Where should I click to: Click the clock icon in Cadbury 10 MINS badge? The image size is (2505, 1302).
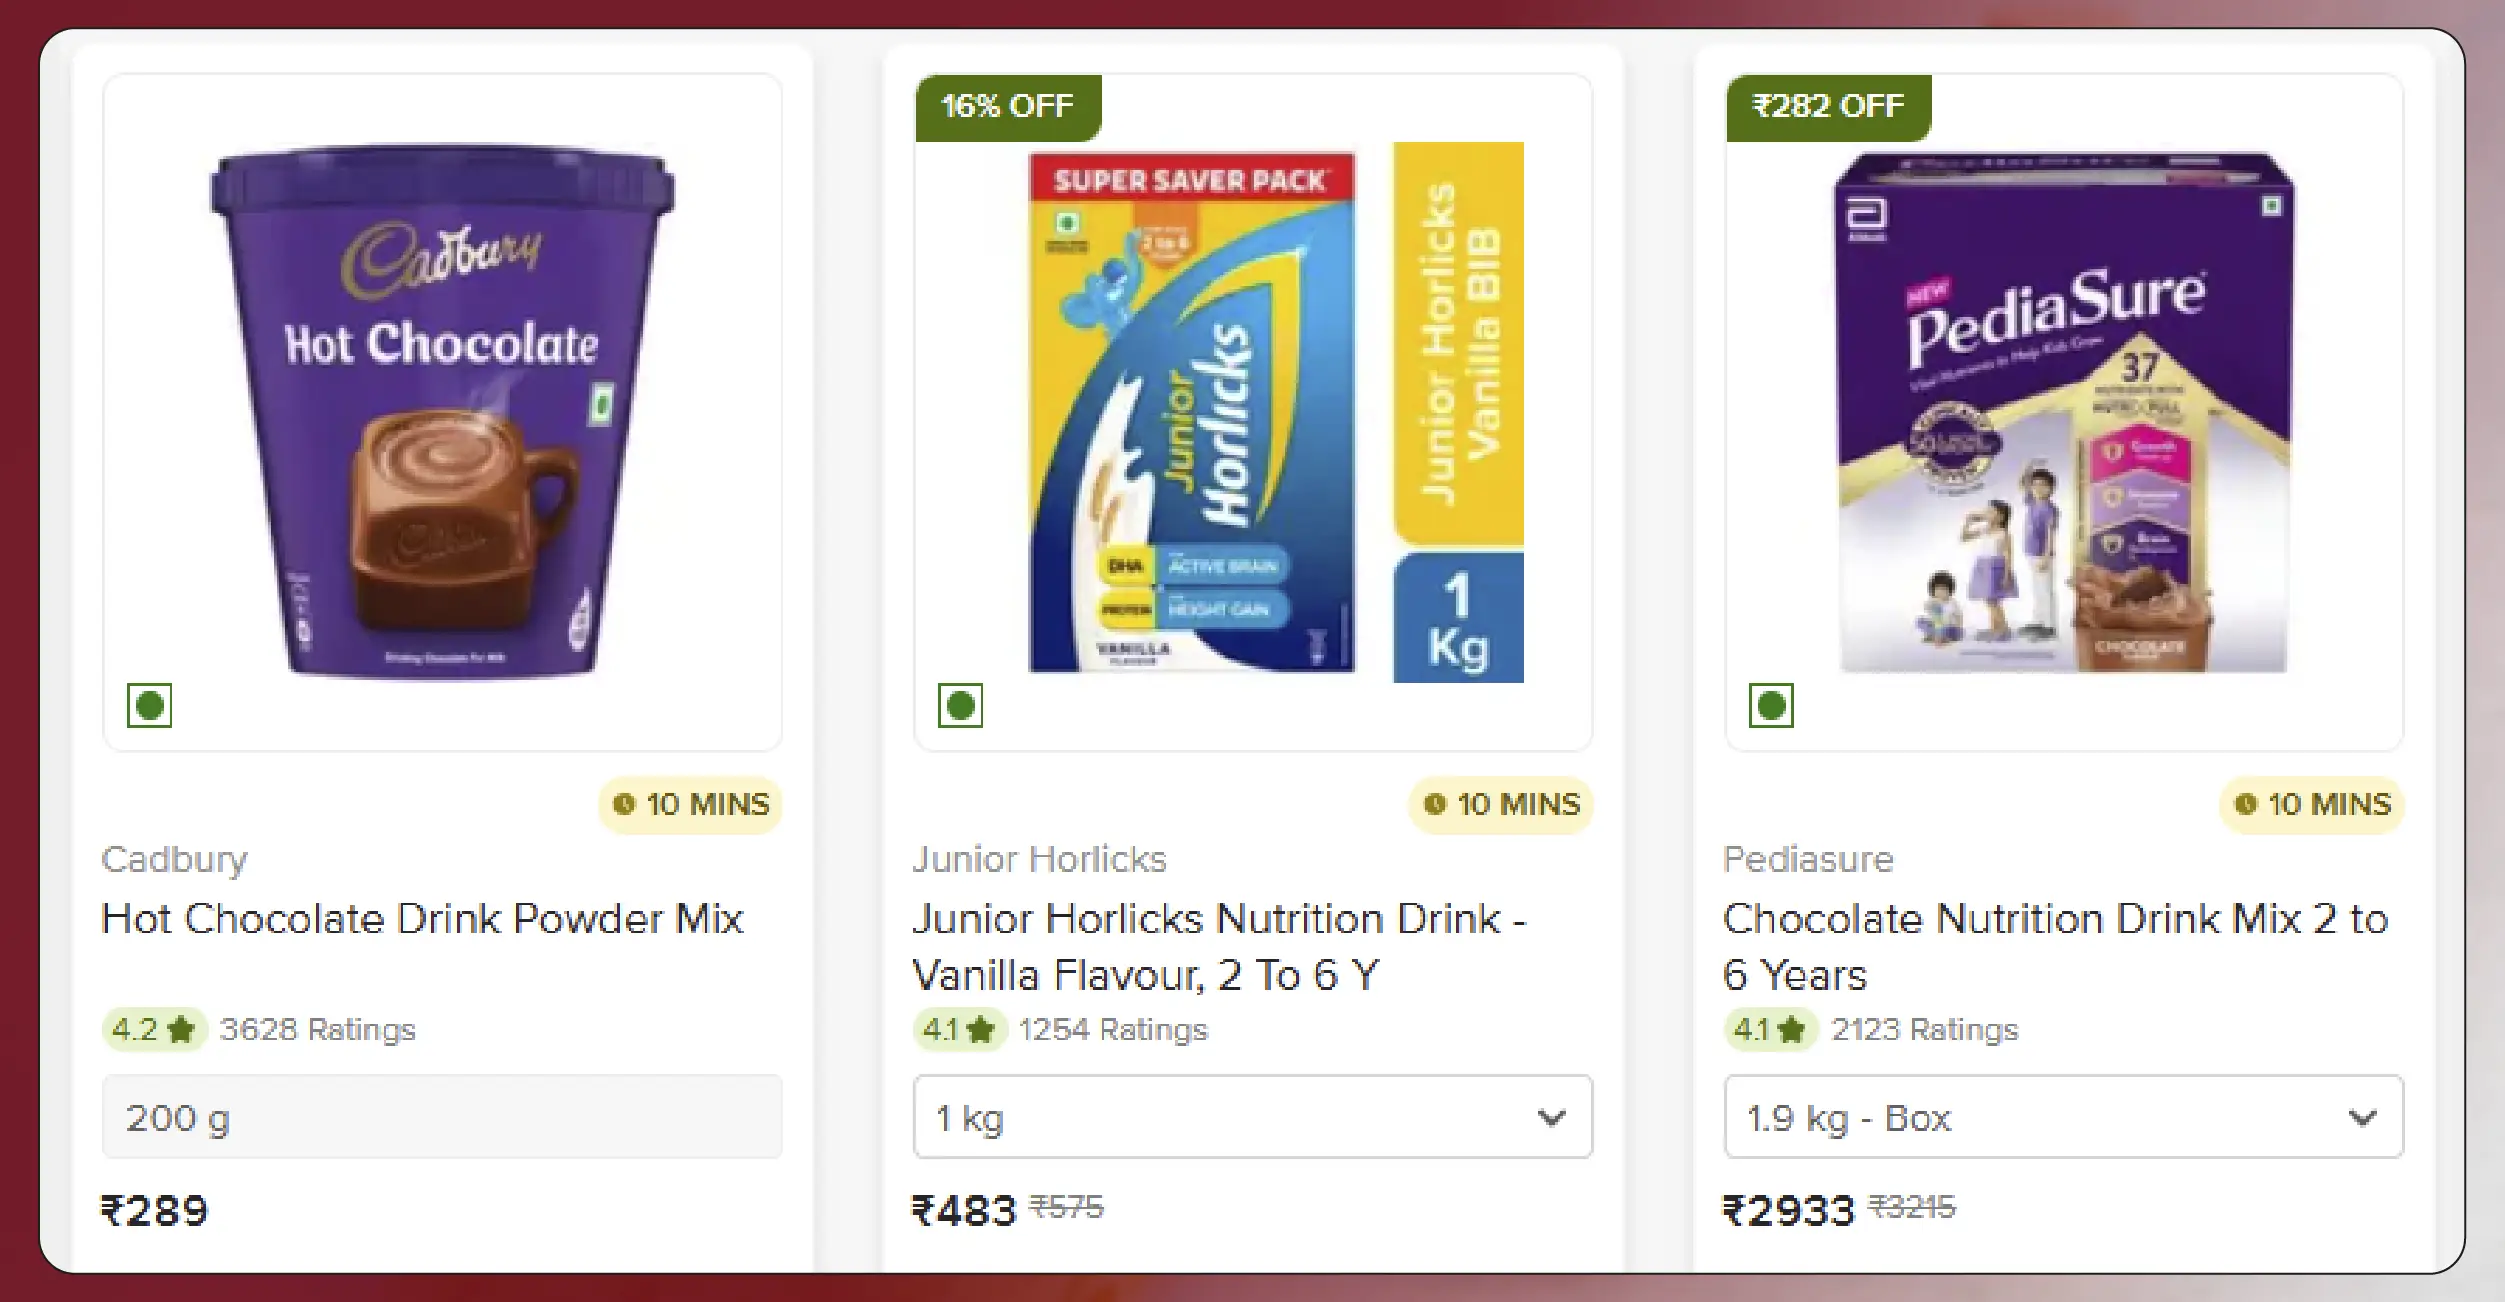(x=624, y=804)
